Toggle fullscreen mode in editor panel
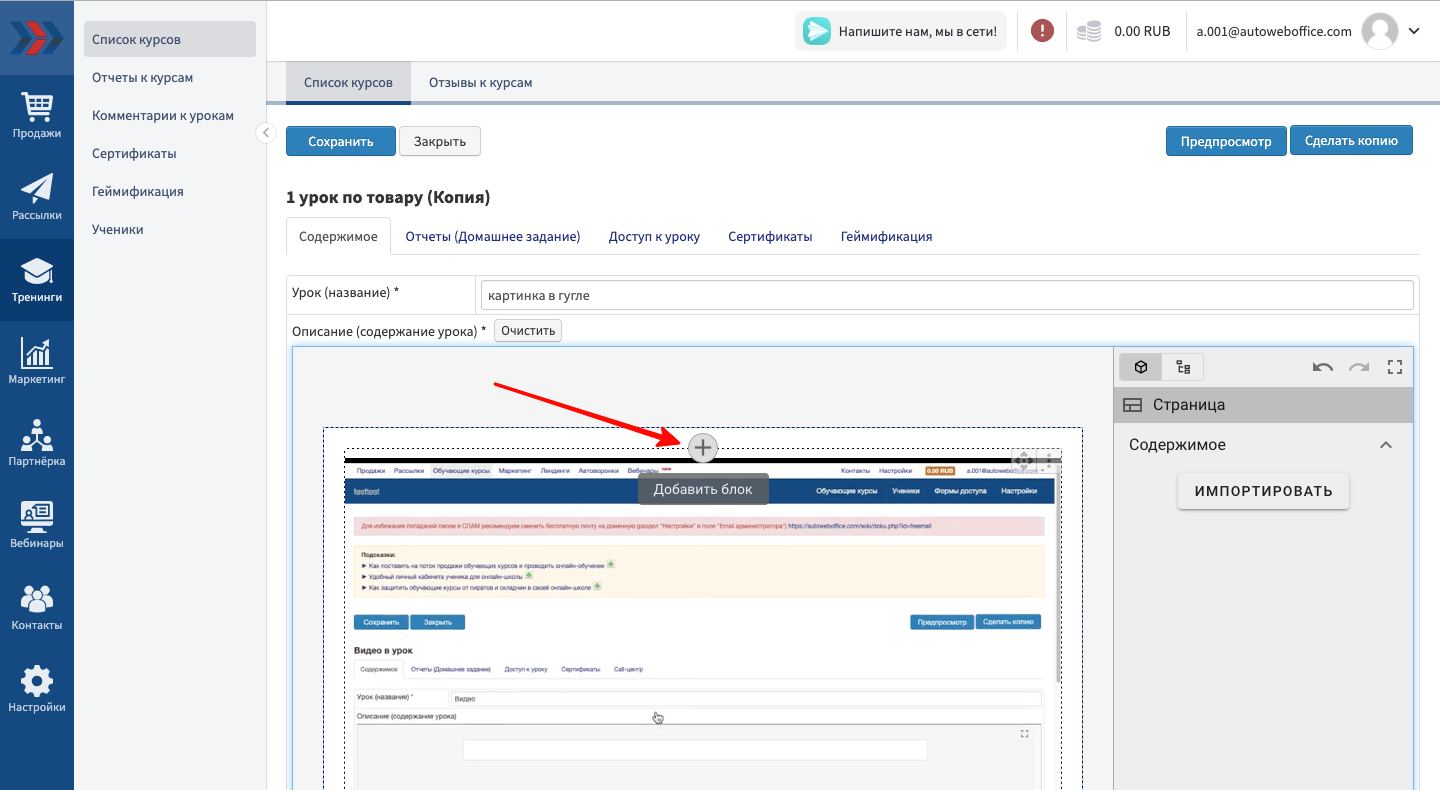The image size is (1440, 790). tap(1395, 367)
